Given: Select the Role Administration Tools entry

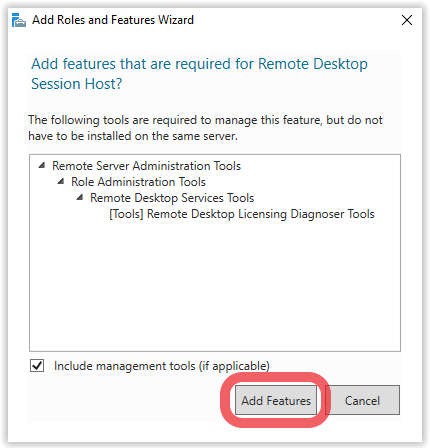Looking at the screenshot, I should click(x=138, y=182).
